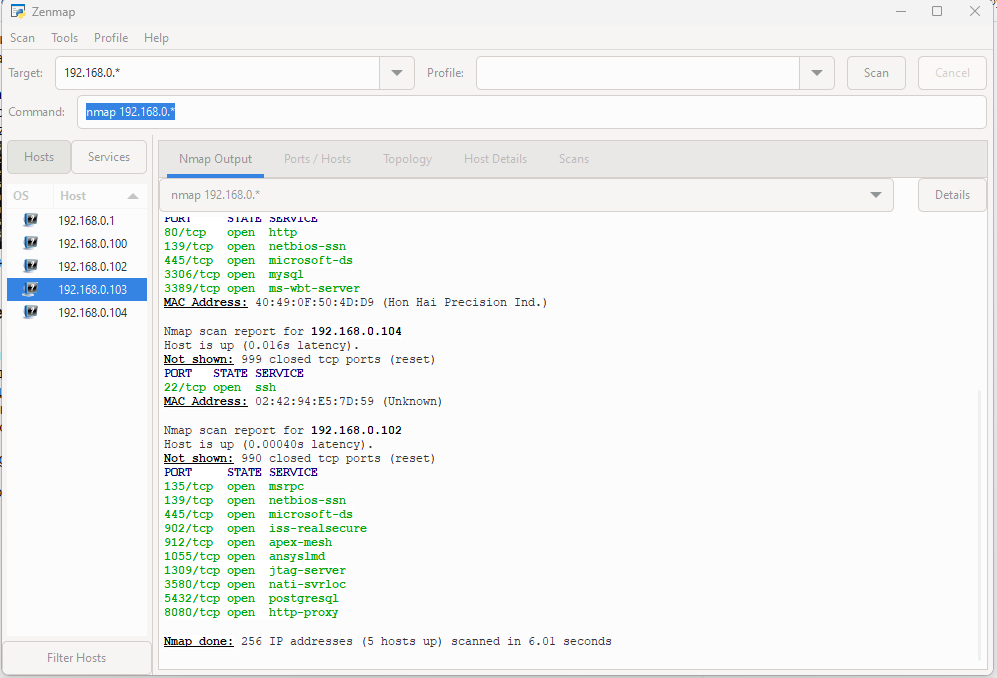This screenshot has height=678, width=997.
Task: Switch to the Ports / Hosts tab
Action: 317,159
